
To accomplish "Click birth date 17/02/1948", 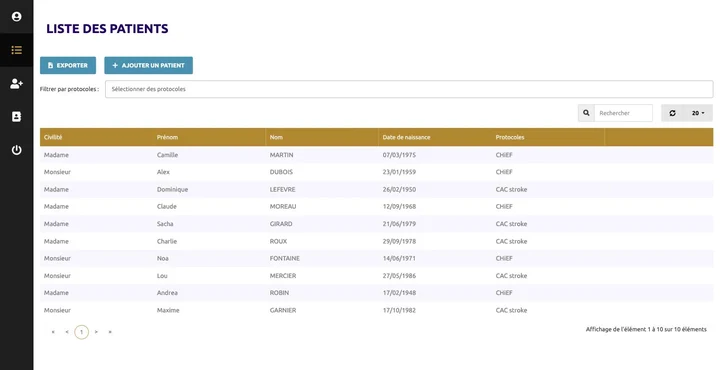I will point(399,293).
